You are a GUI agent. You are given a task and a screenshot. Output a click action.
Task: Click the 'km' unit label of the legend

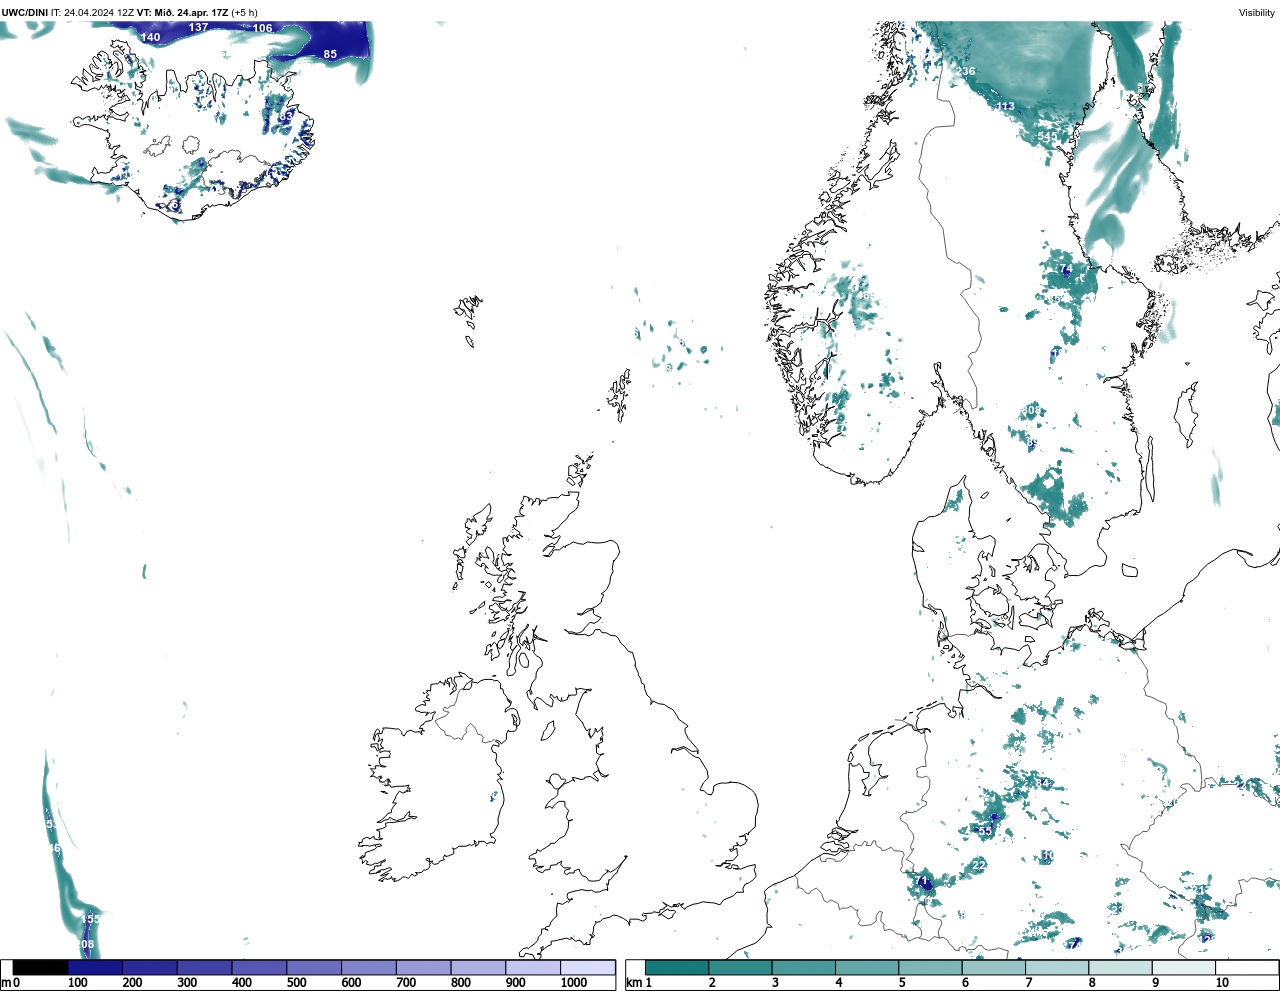tap(633, 983)
